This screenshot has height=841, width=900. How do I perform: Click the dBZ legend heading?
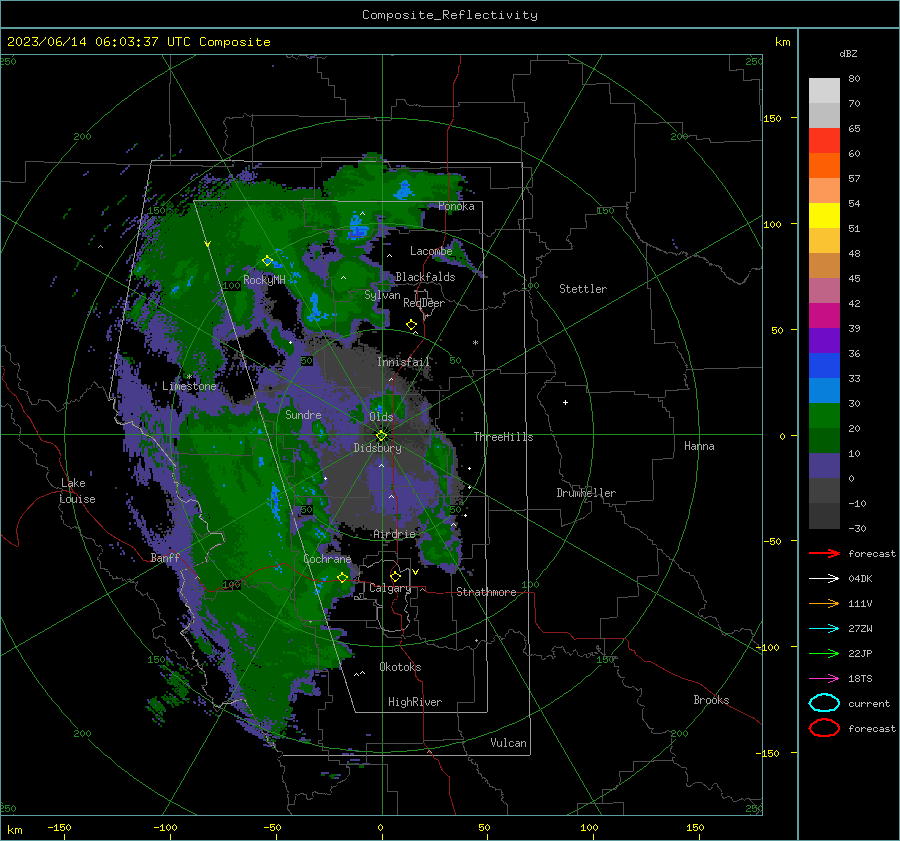click(x=848, y=54)
